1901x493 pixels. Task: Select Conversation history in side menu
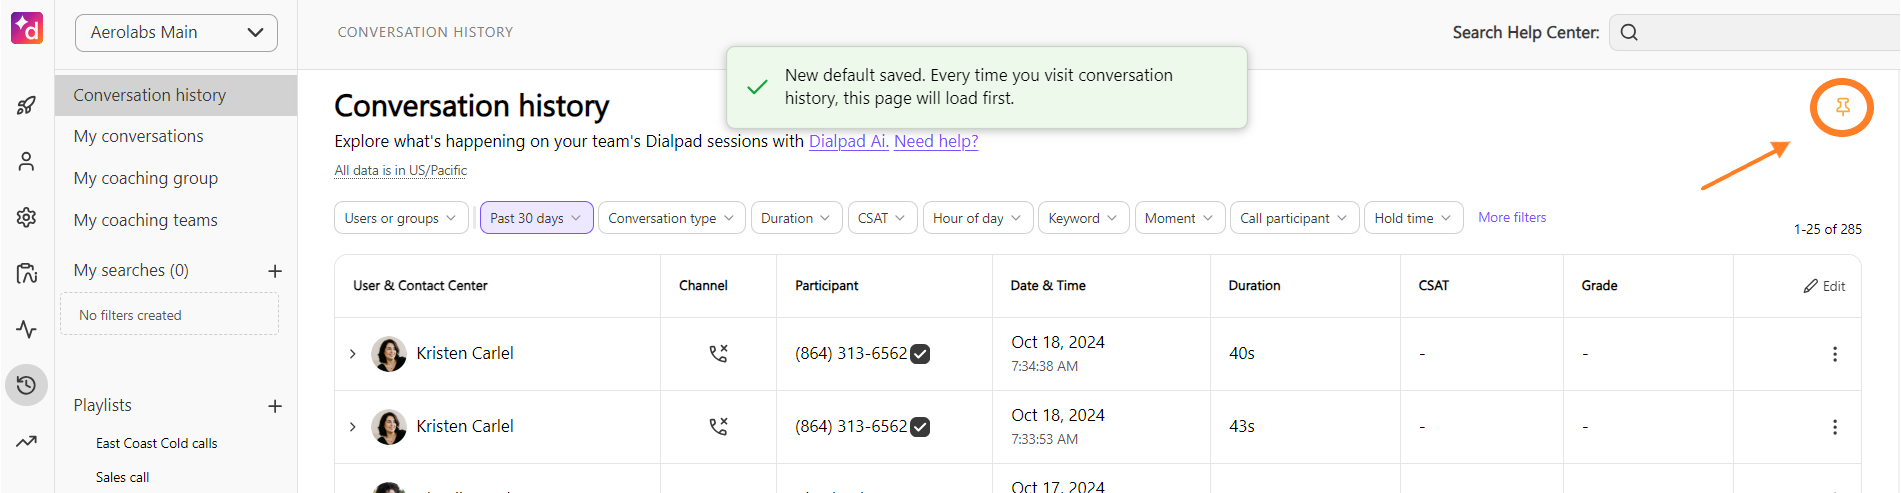[x=176, y=95]
